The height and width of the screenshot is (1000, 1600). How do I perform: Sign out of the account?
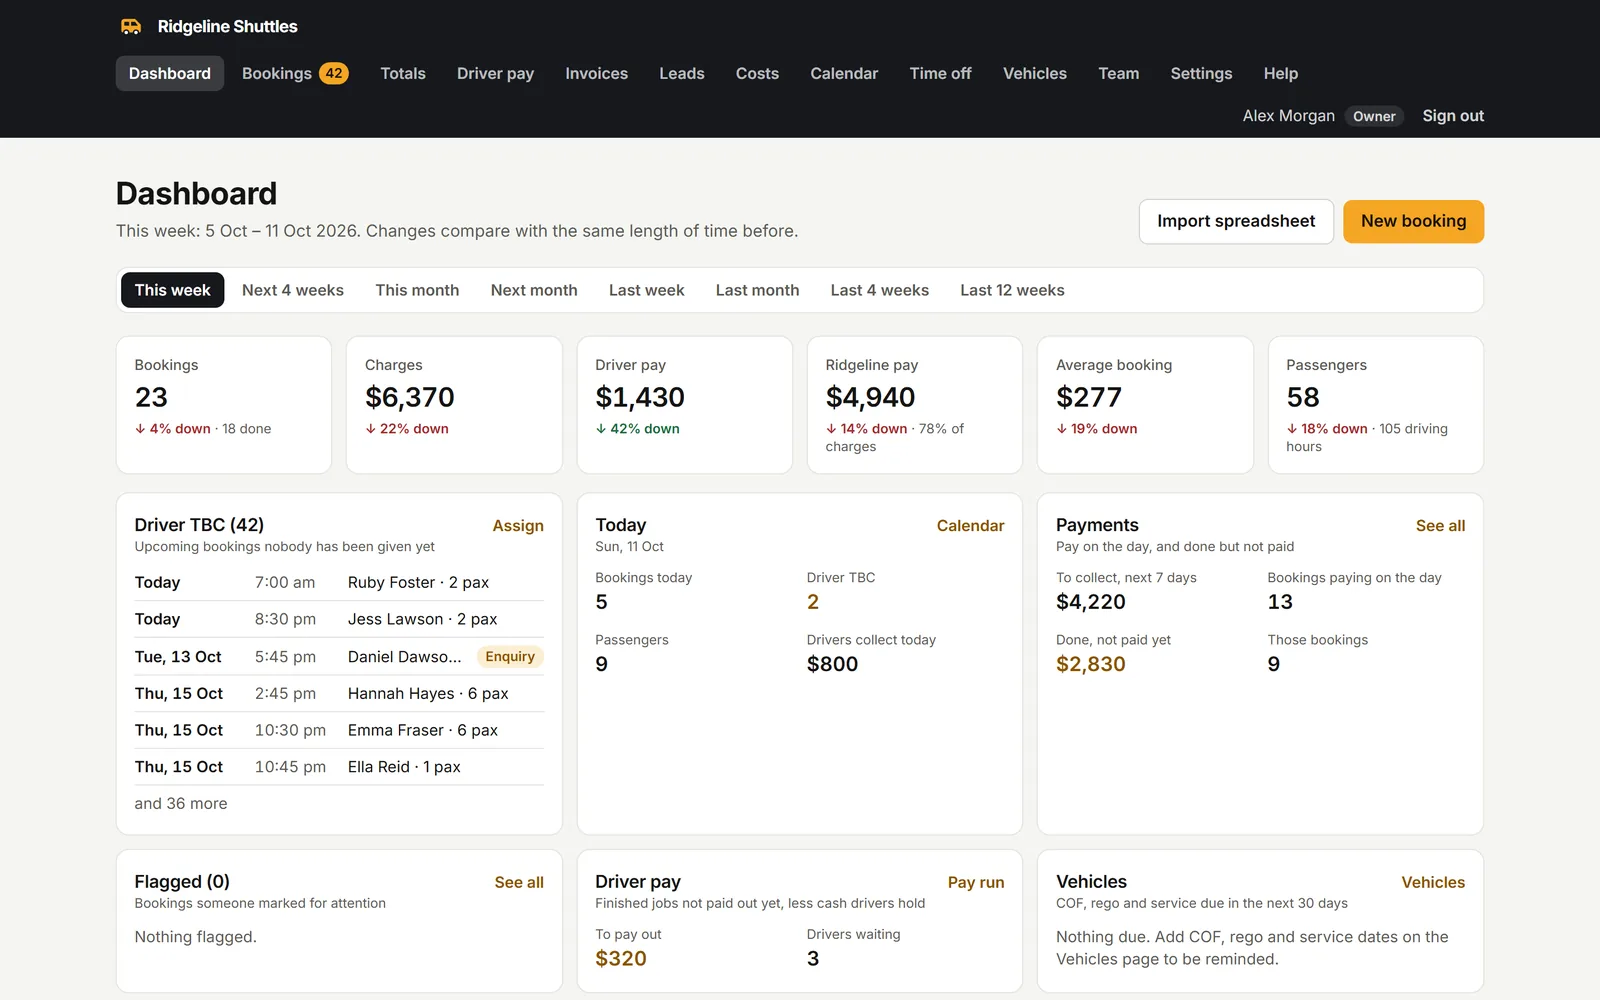1453,116
